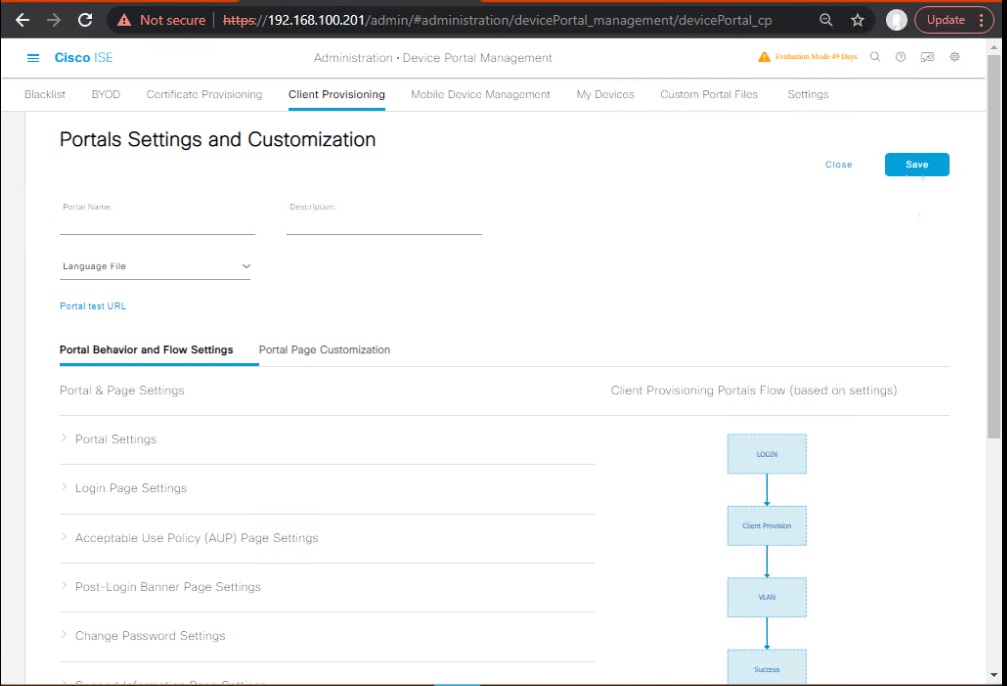Click the LOGIN flow box
This screenshot has height=686, width=1007.
[x=767, y=454]
